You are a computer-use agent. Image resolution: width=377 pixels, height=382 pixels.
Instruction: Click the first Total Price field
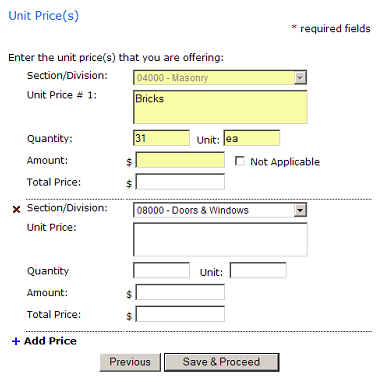180,182
